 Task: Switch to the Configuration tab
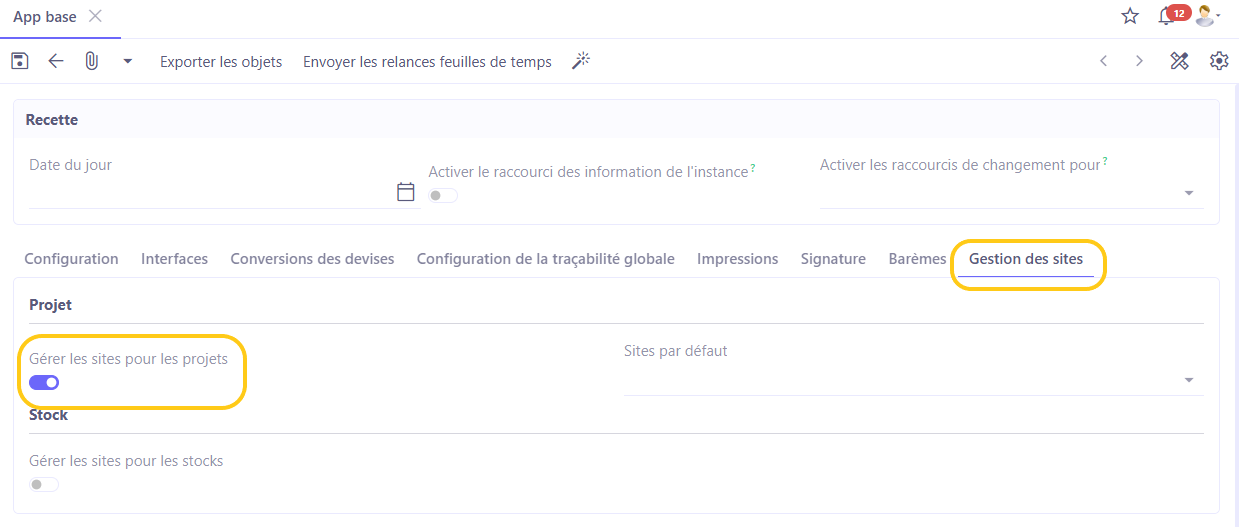72,259
